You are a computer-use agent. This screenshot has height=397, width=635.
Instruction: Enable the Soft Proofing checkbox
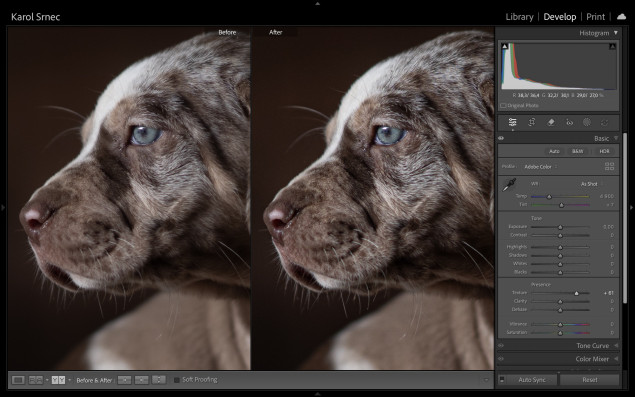(177, 380)
